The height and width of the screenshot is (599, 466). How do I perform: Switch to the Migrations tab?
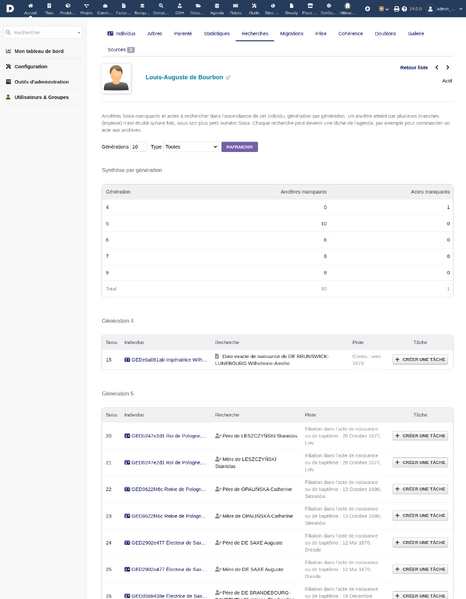click(291, 34)
